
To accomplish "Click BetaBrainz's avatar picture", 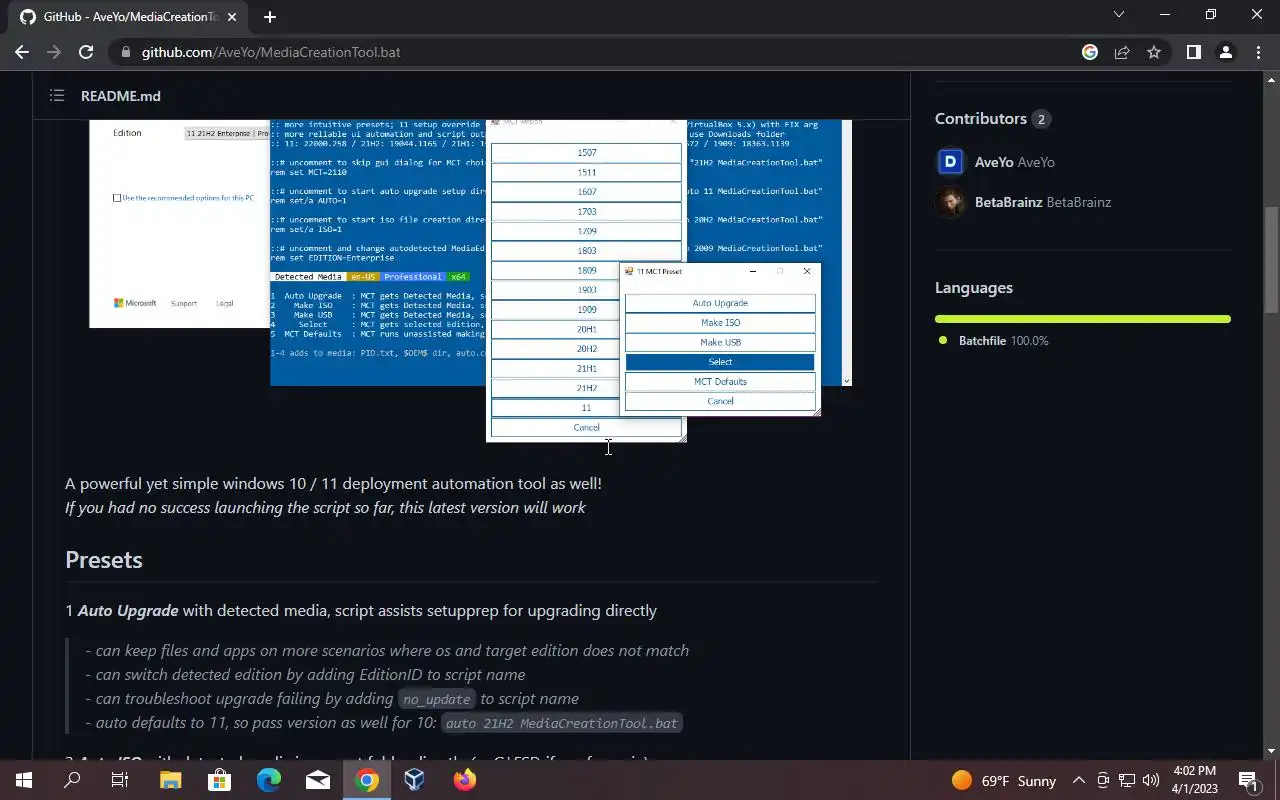I will point(950,202).
